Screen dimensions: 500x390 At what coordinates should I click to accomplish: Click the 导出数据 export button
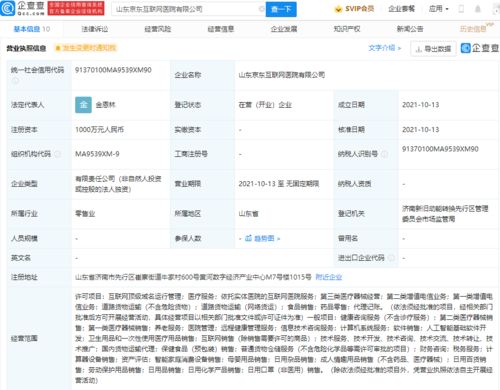[x=433, y=49]
